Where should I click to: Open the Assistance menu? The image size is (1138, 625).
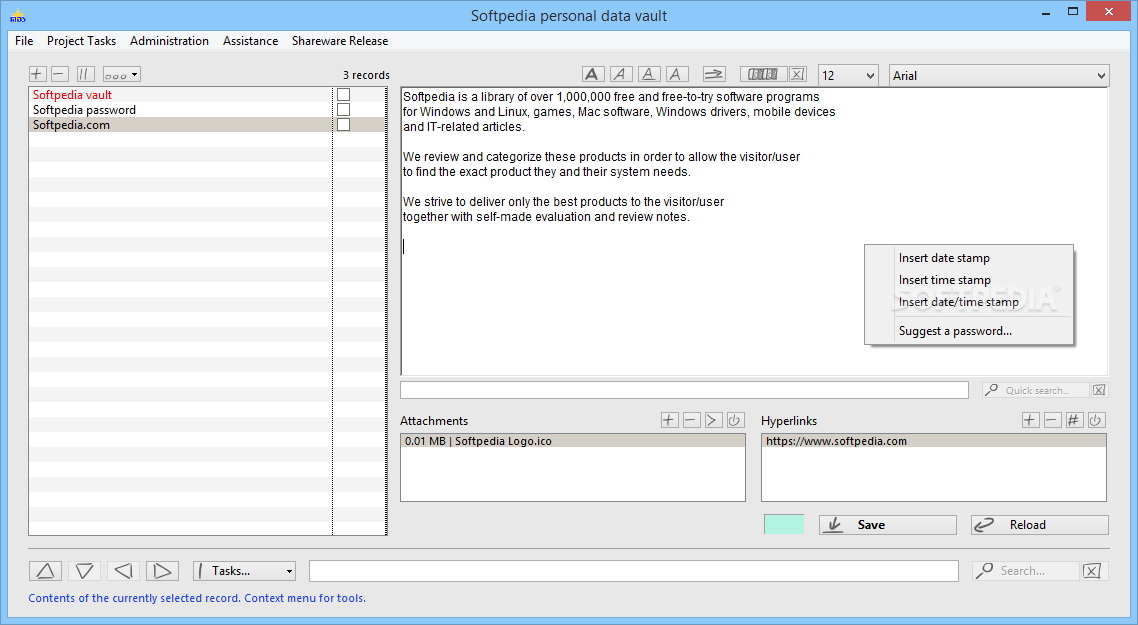pos(250,41)
